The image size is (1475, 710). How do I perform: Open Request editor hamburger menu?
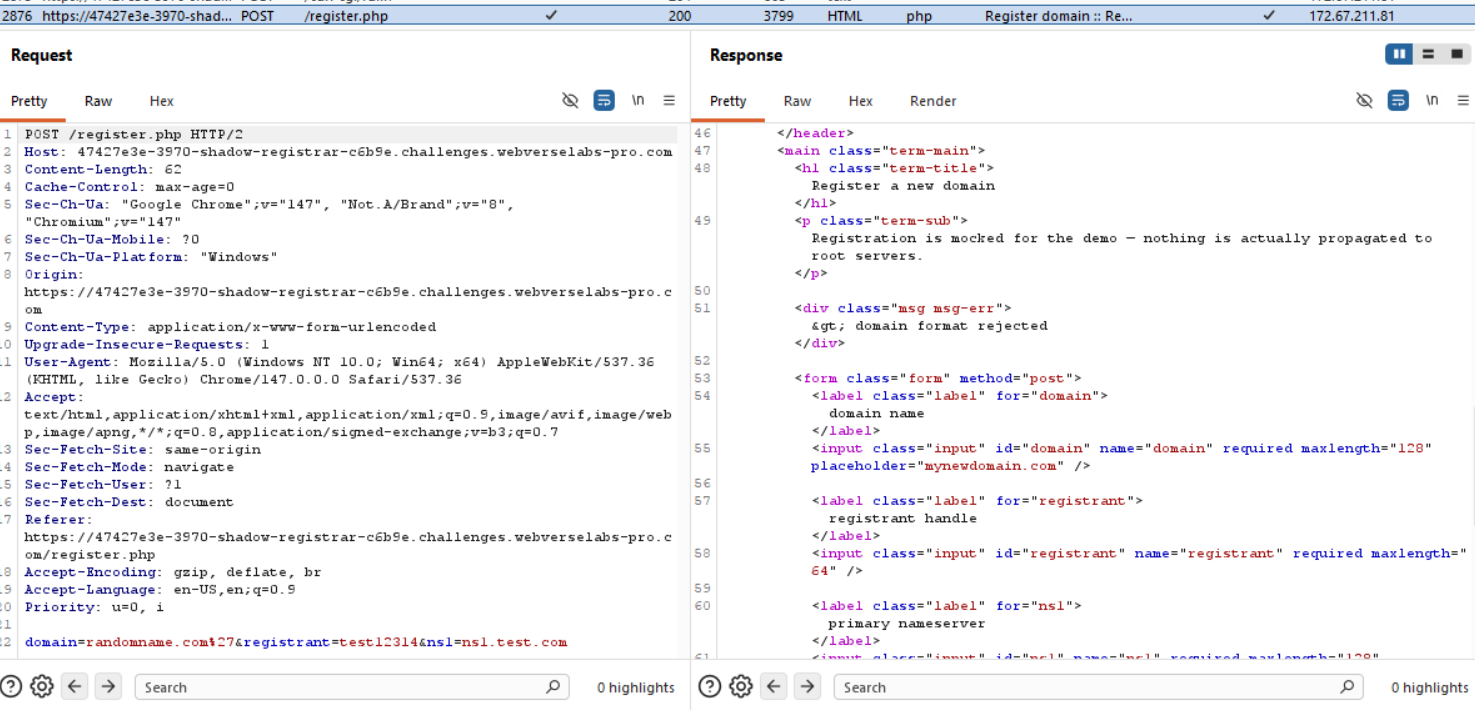coord(668,100)
